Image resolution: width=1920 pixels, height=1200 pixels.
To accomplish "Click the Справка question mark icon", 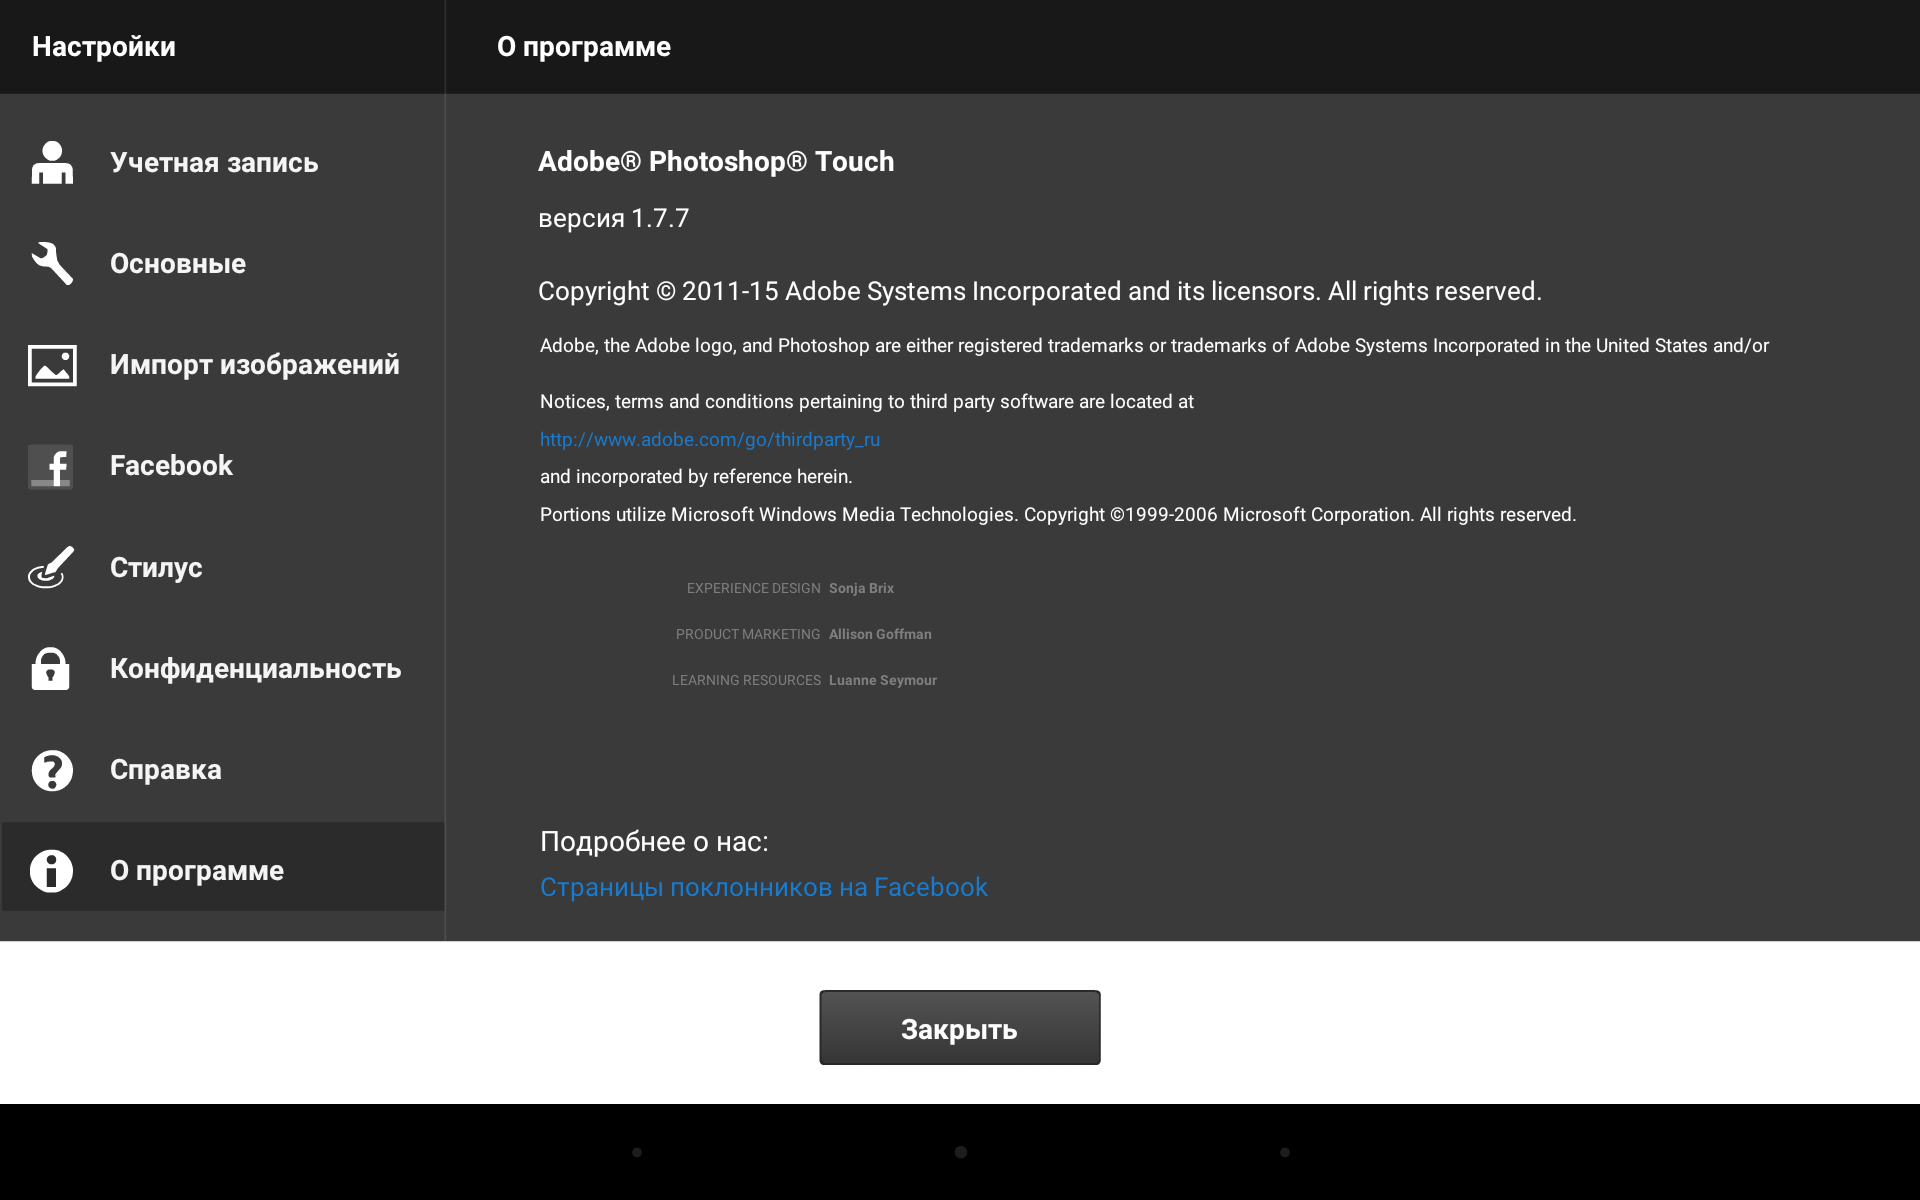I will click(x=52, y=770).
